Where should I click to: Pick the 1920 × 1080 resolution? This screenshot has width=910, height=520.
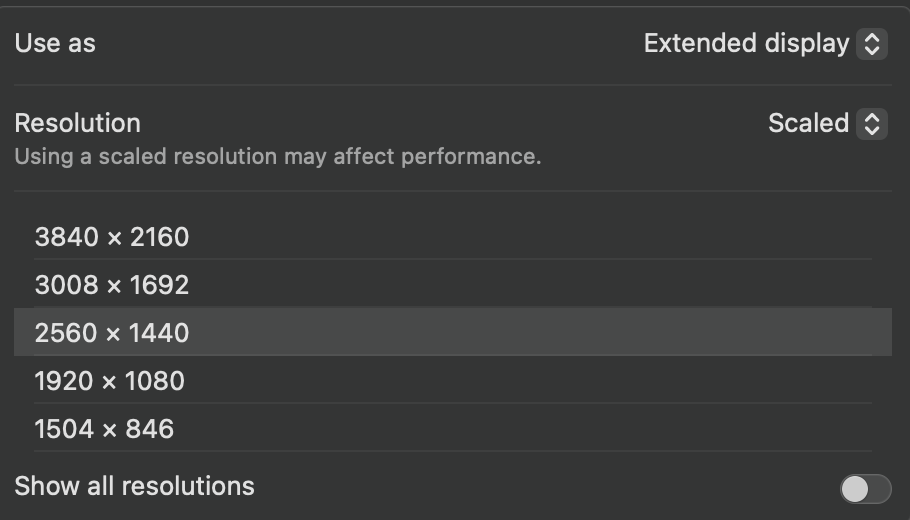click(110, 381)
